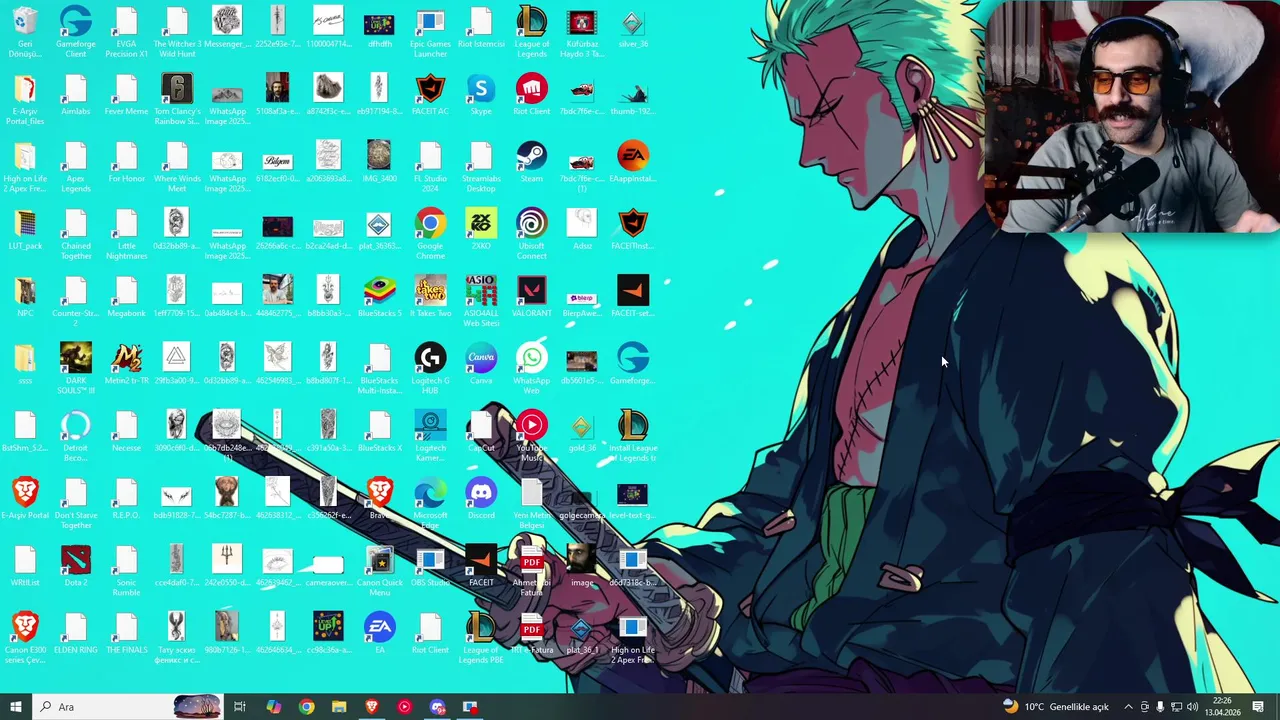Screen dimensions: 1280x720
Task: Open Chrome from the taskbar
Action: coord(306,707)
